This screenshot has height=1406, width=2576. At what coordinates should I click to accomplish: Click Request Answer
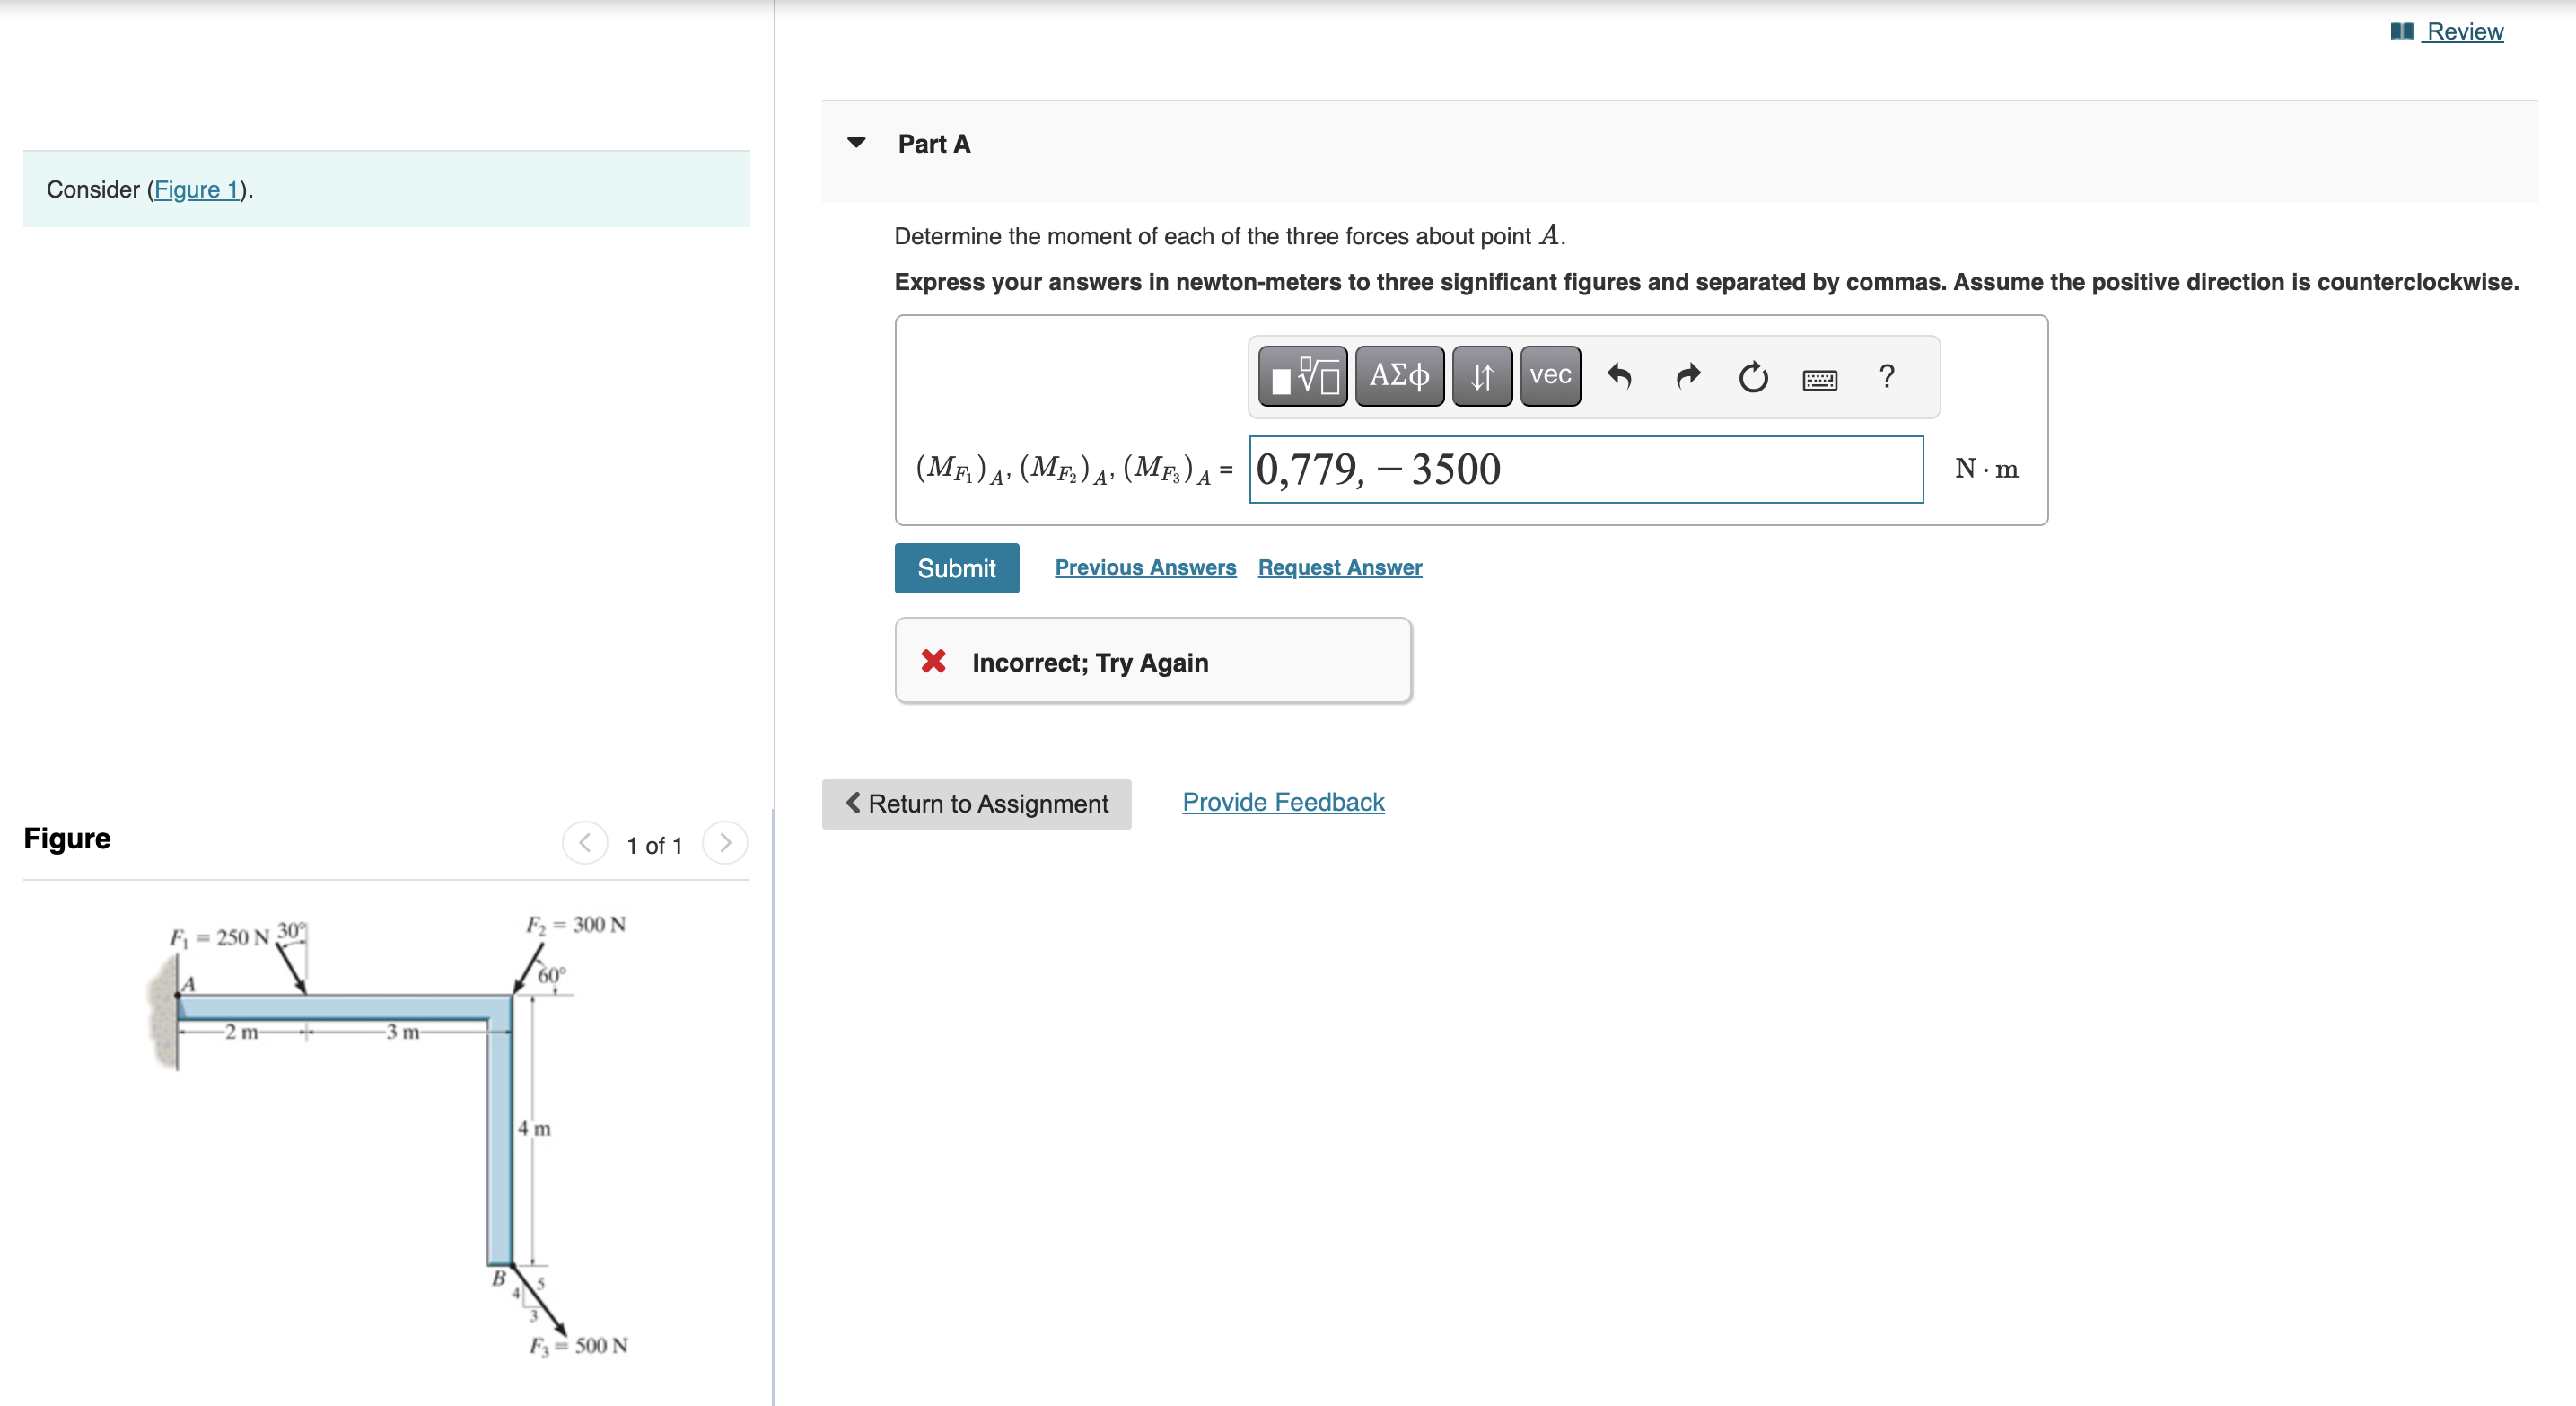pos(1339,567)
